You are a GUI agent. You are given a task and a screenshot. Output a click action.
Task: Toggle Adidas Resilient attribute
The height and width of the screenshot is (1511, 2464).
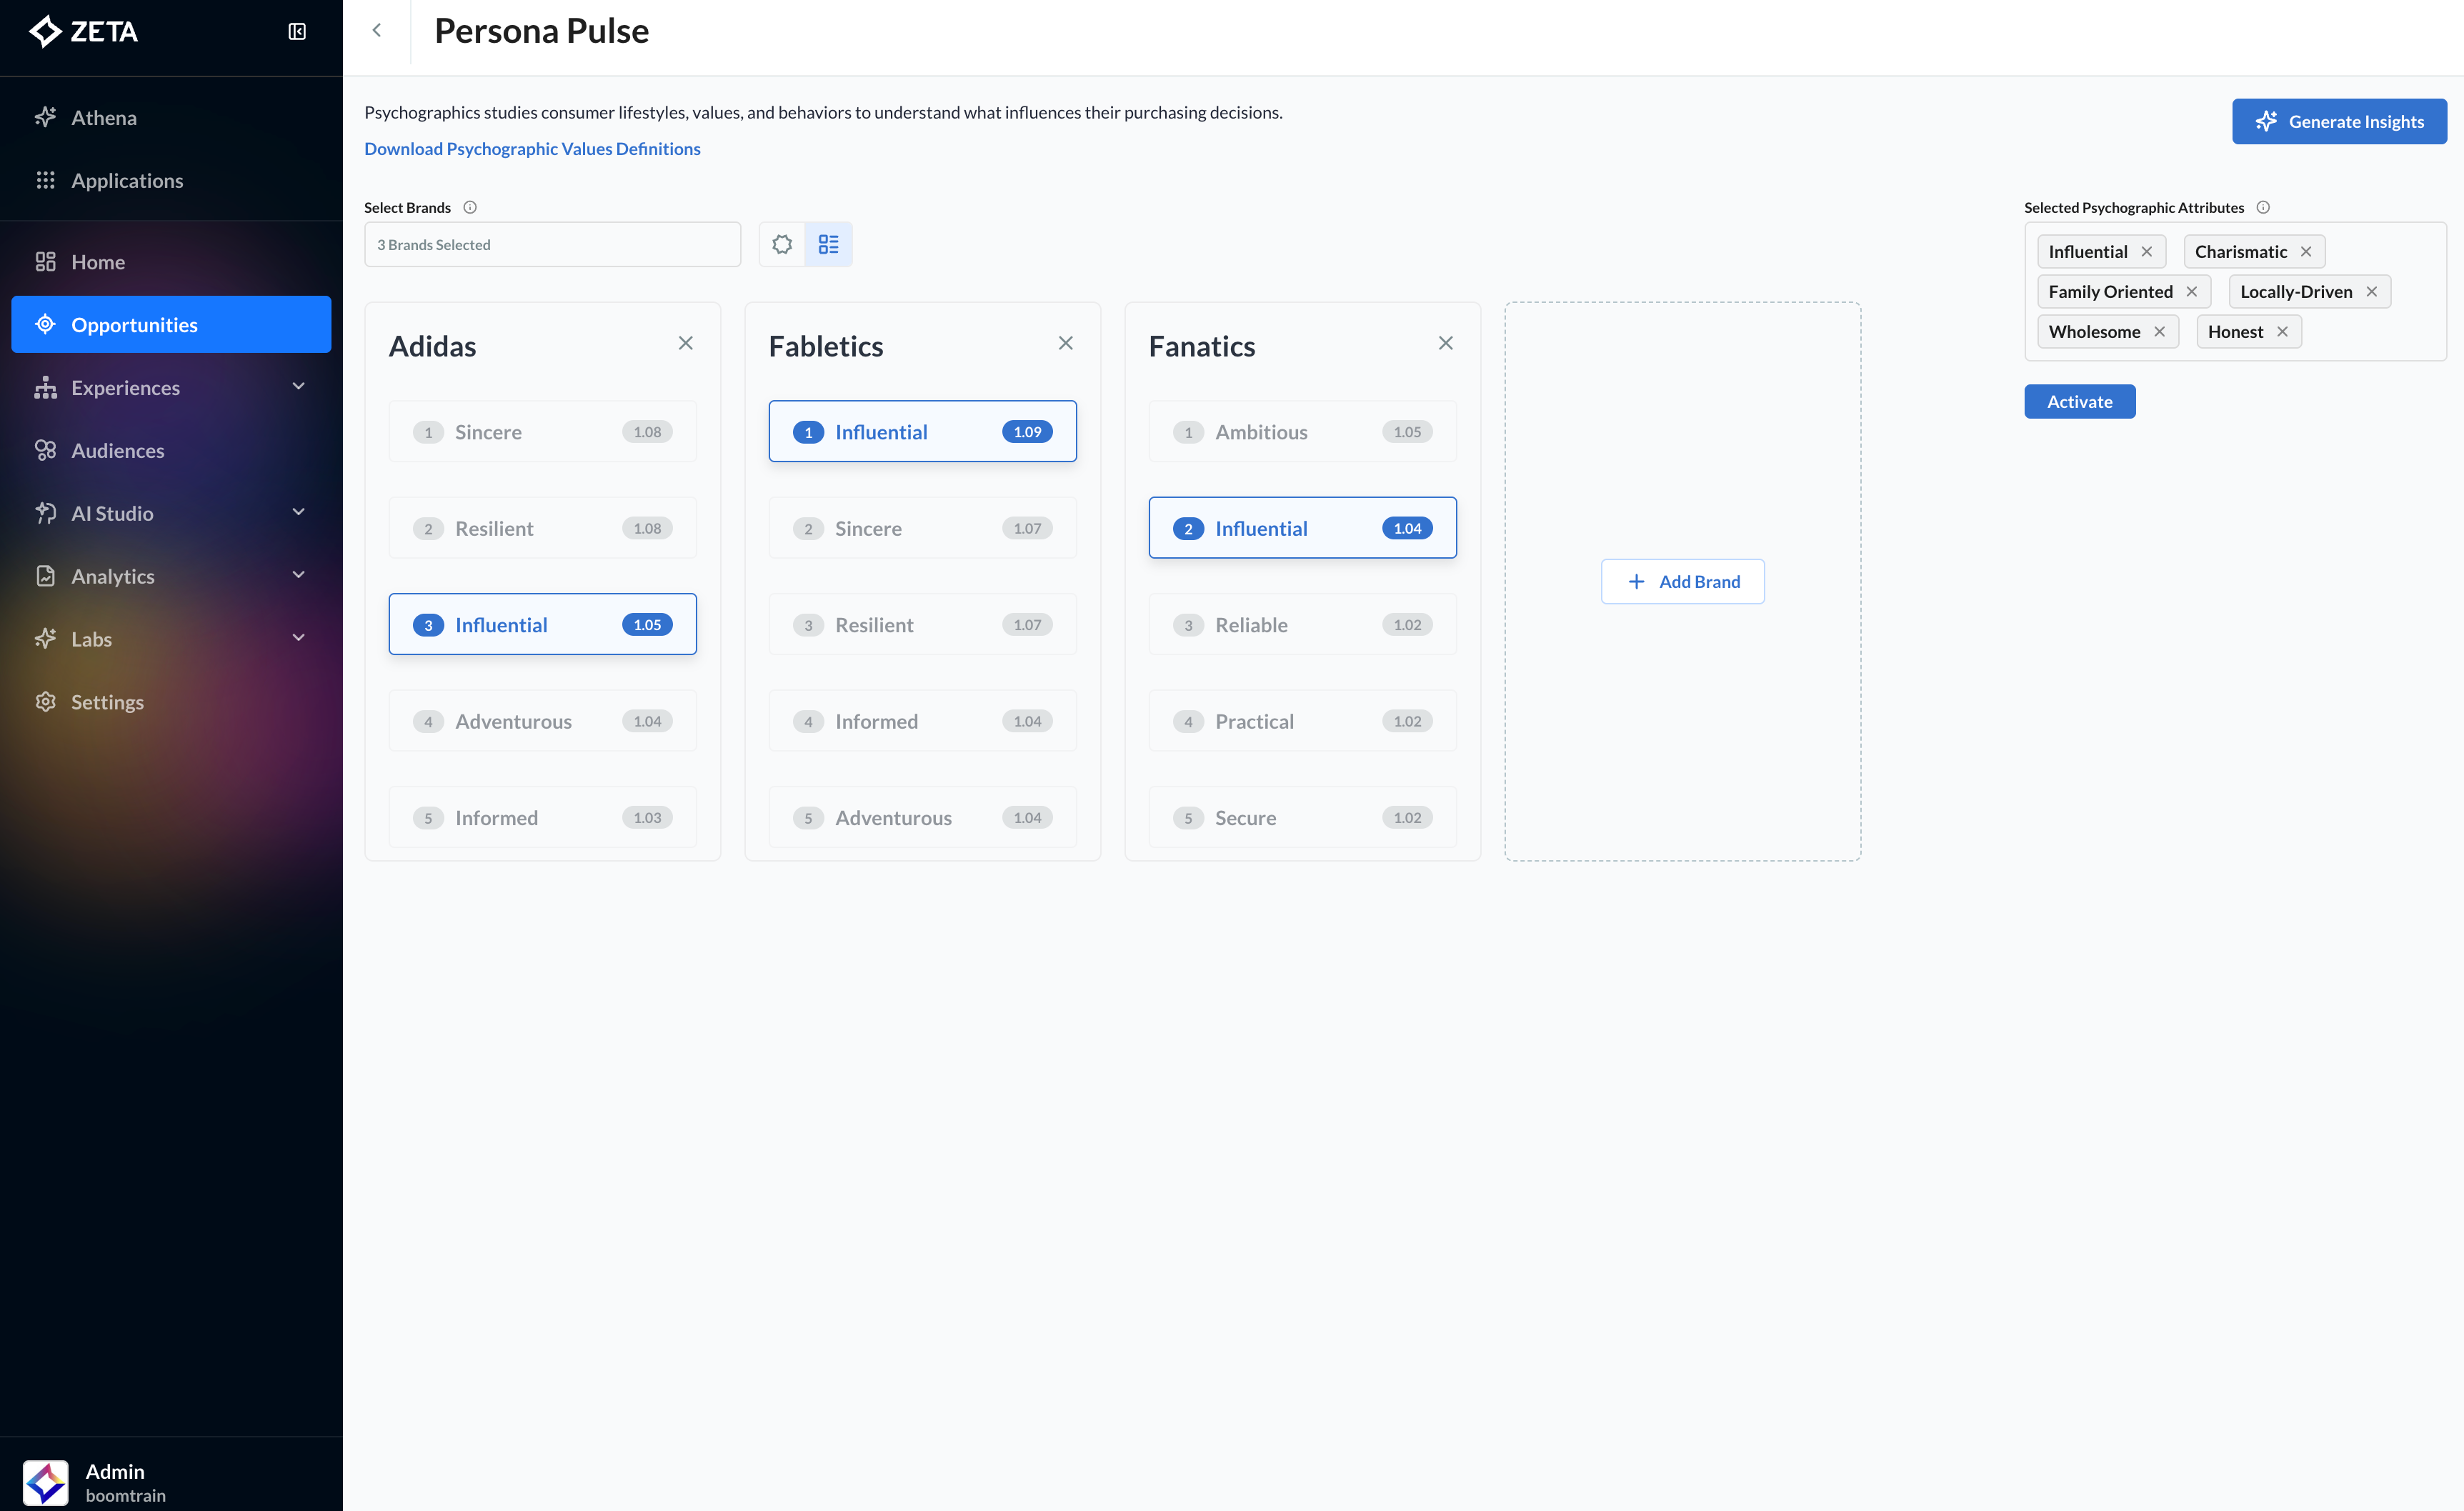[543, 528]
